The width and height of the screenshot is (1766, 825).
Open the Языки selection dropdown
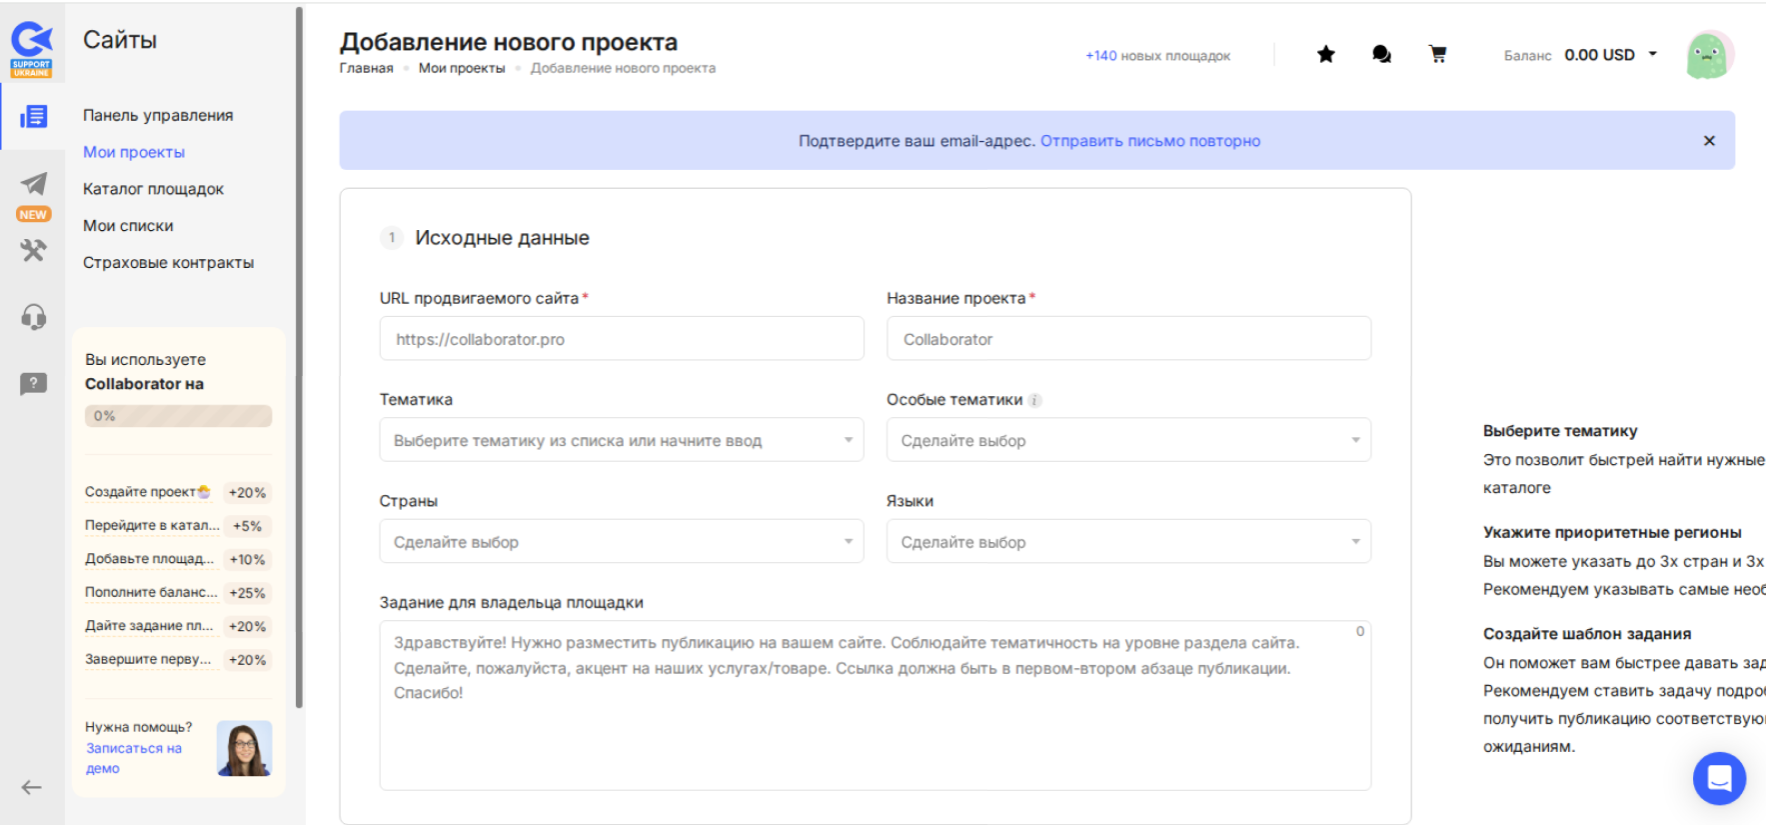[1128, 542]
